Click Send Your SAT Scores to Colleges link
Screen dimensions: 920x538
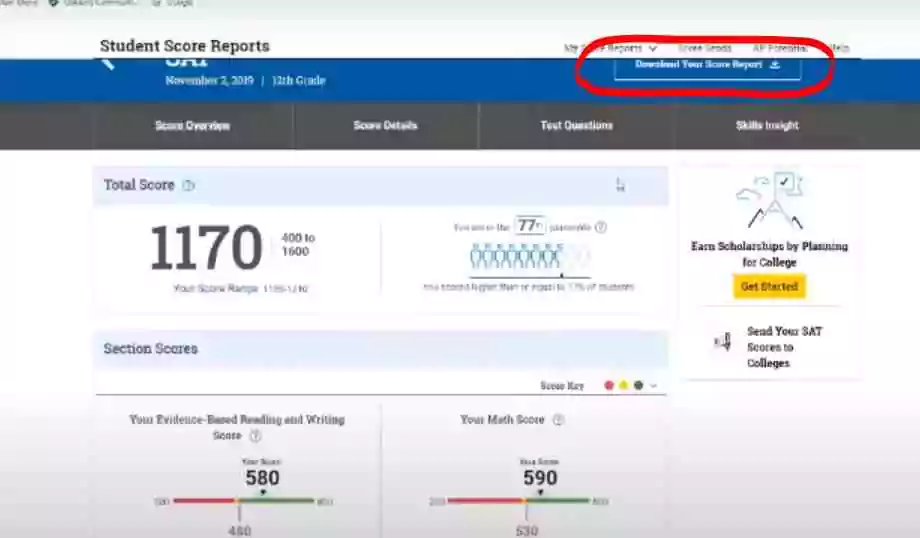tap(784, 347)
